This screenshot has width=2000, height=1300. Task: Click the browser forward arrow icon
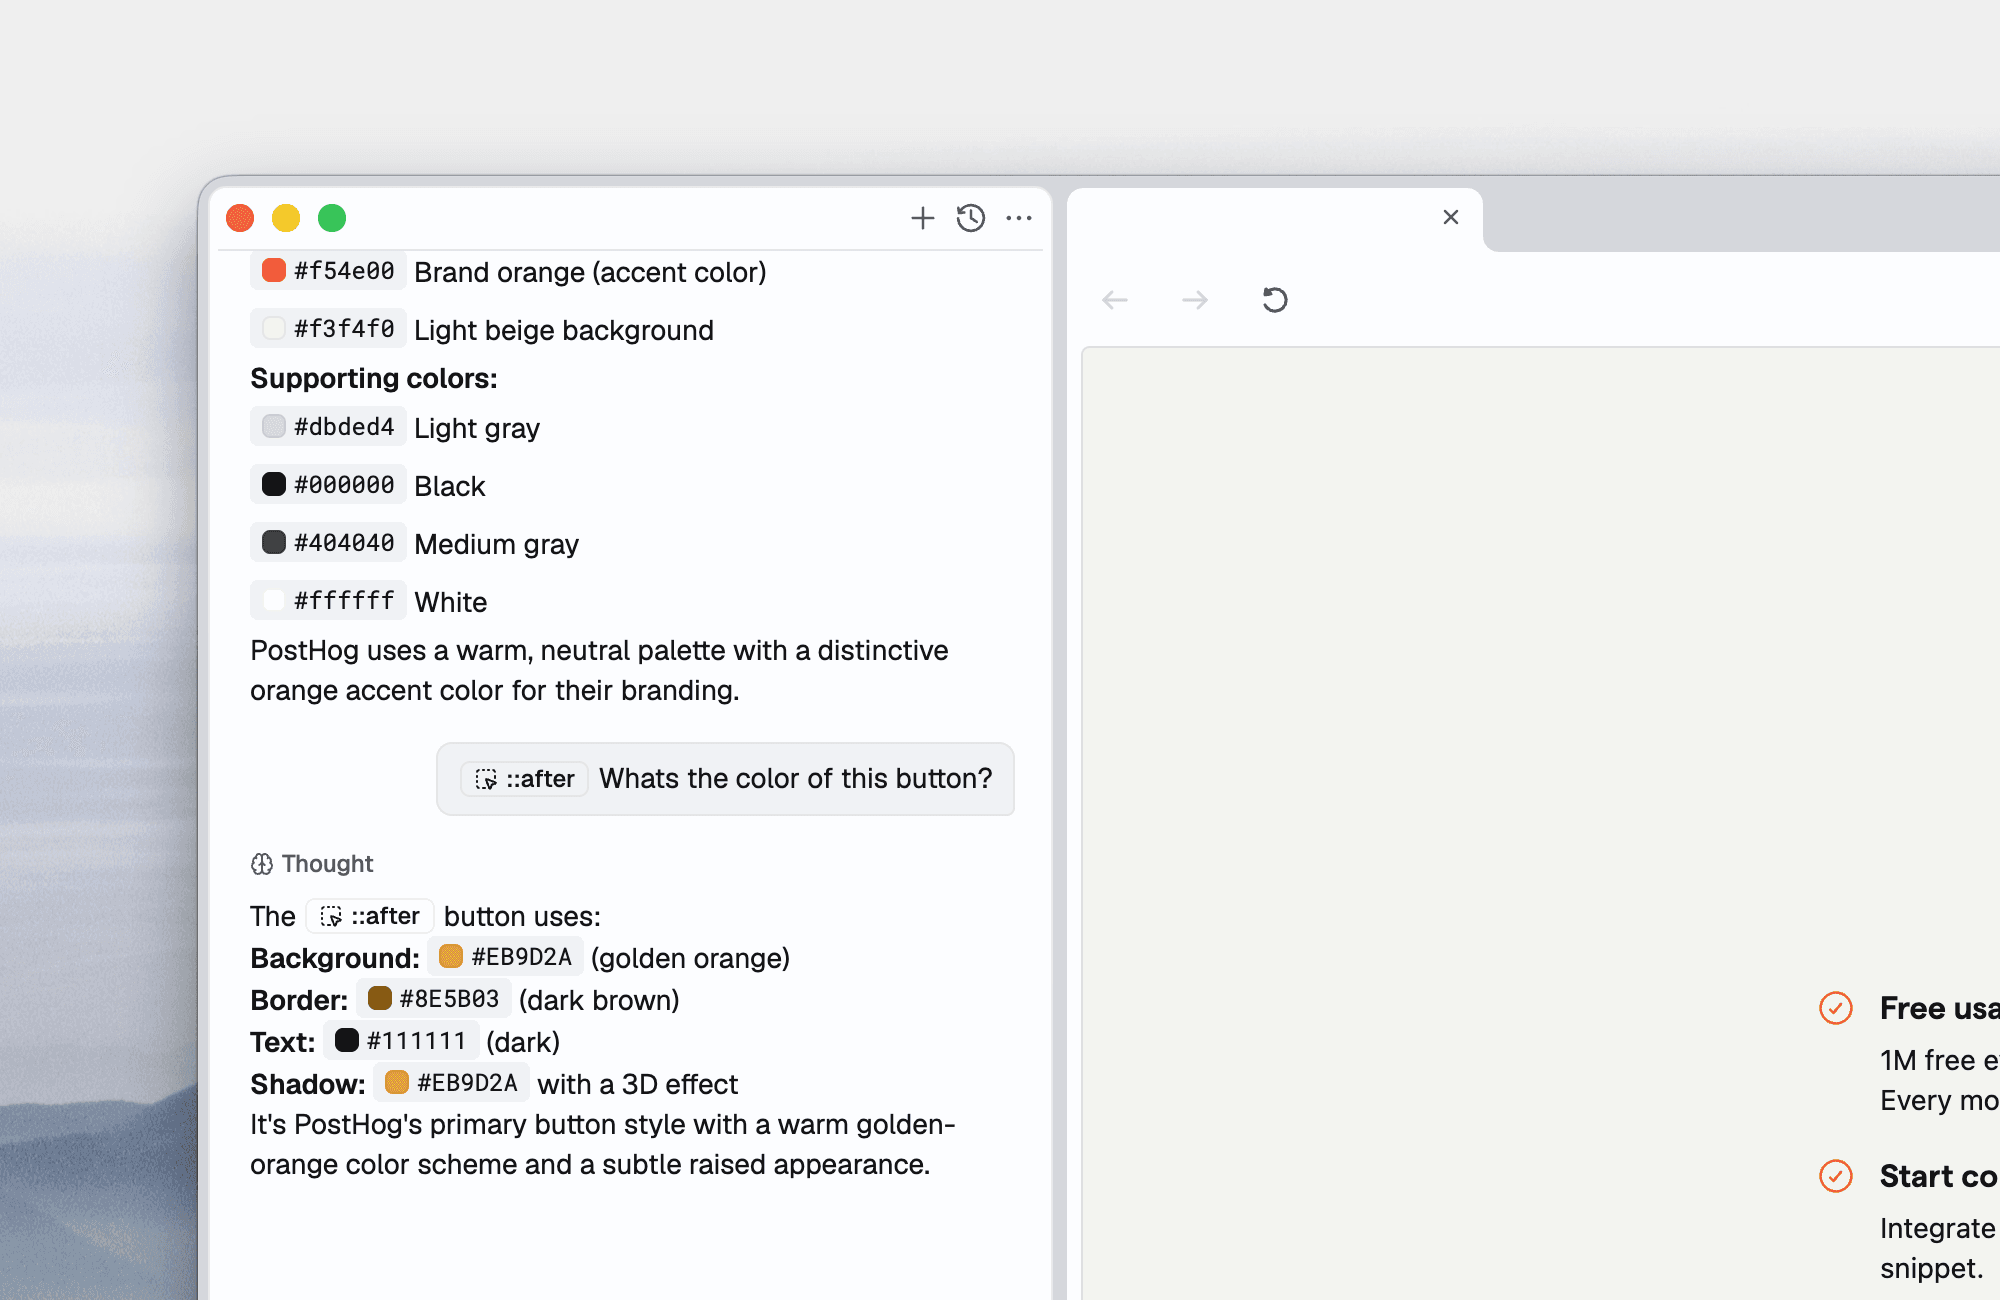click(x=1194, y=300)
